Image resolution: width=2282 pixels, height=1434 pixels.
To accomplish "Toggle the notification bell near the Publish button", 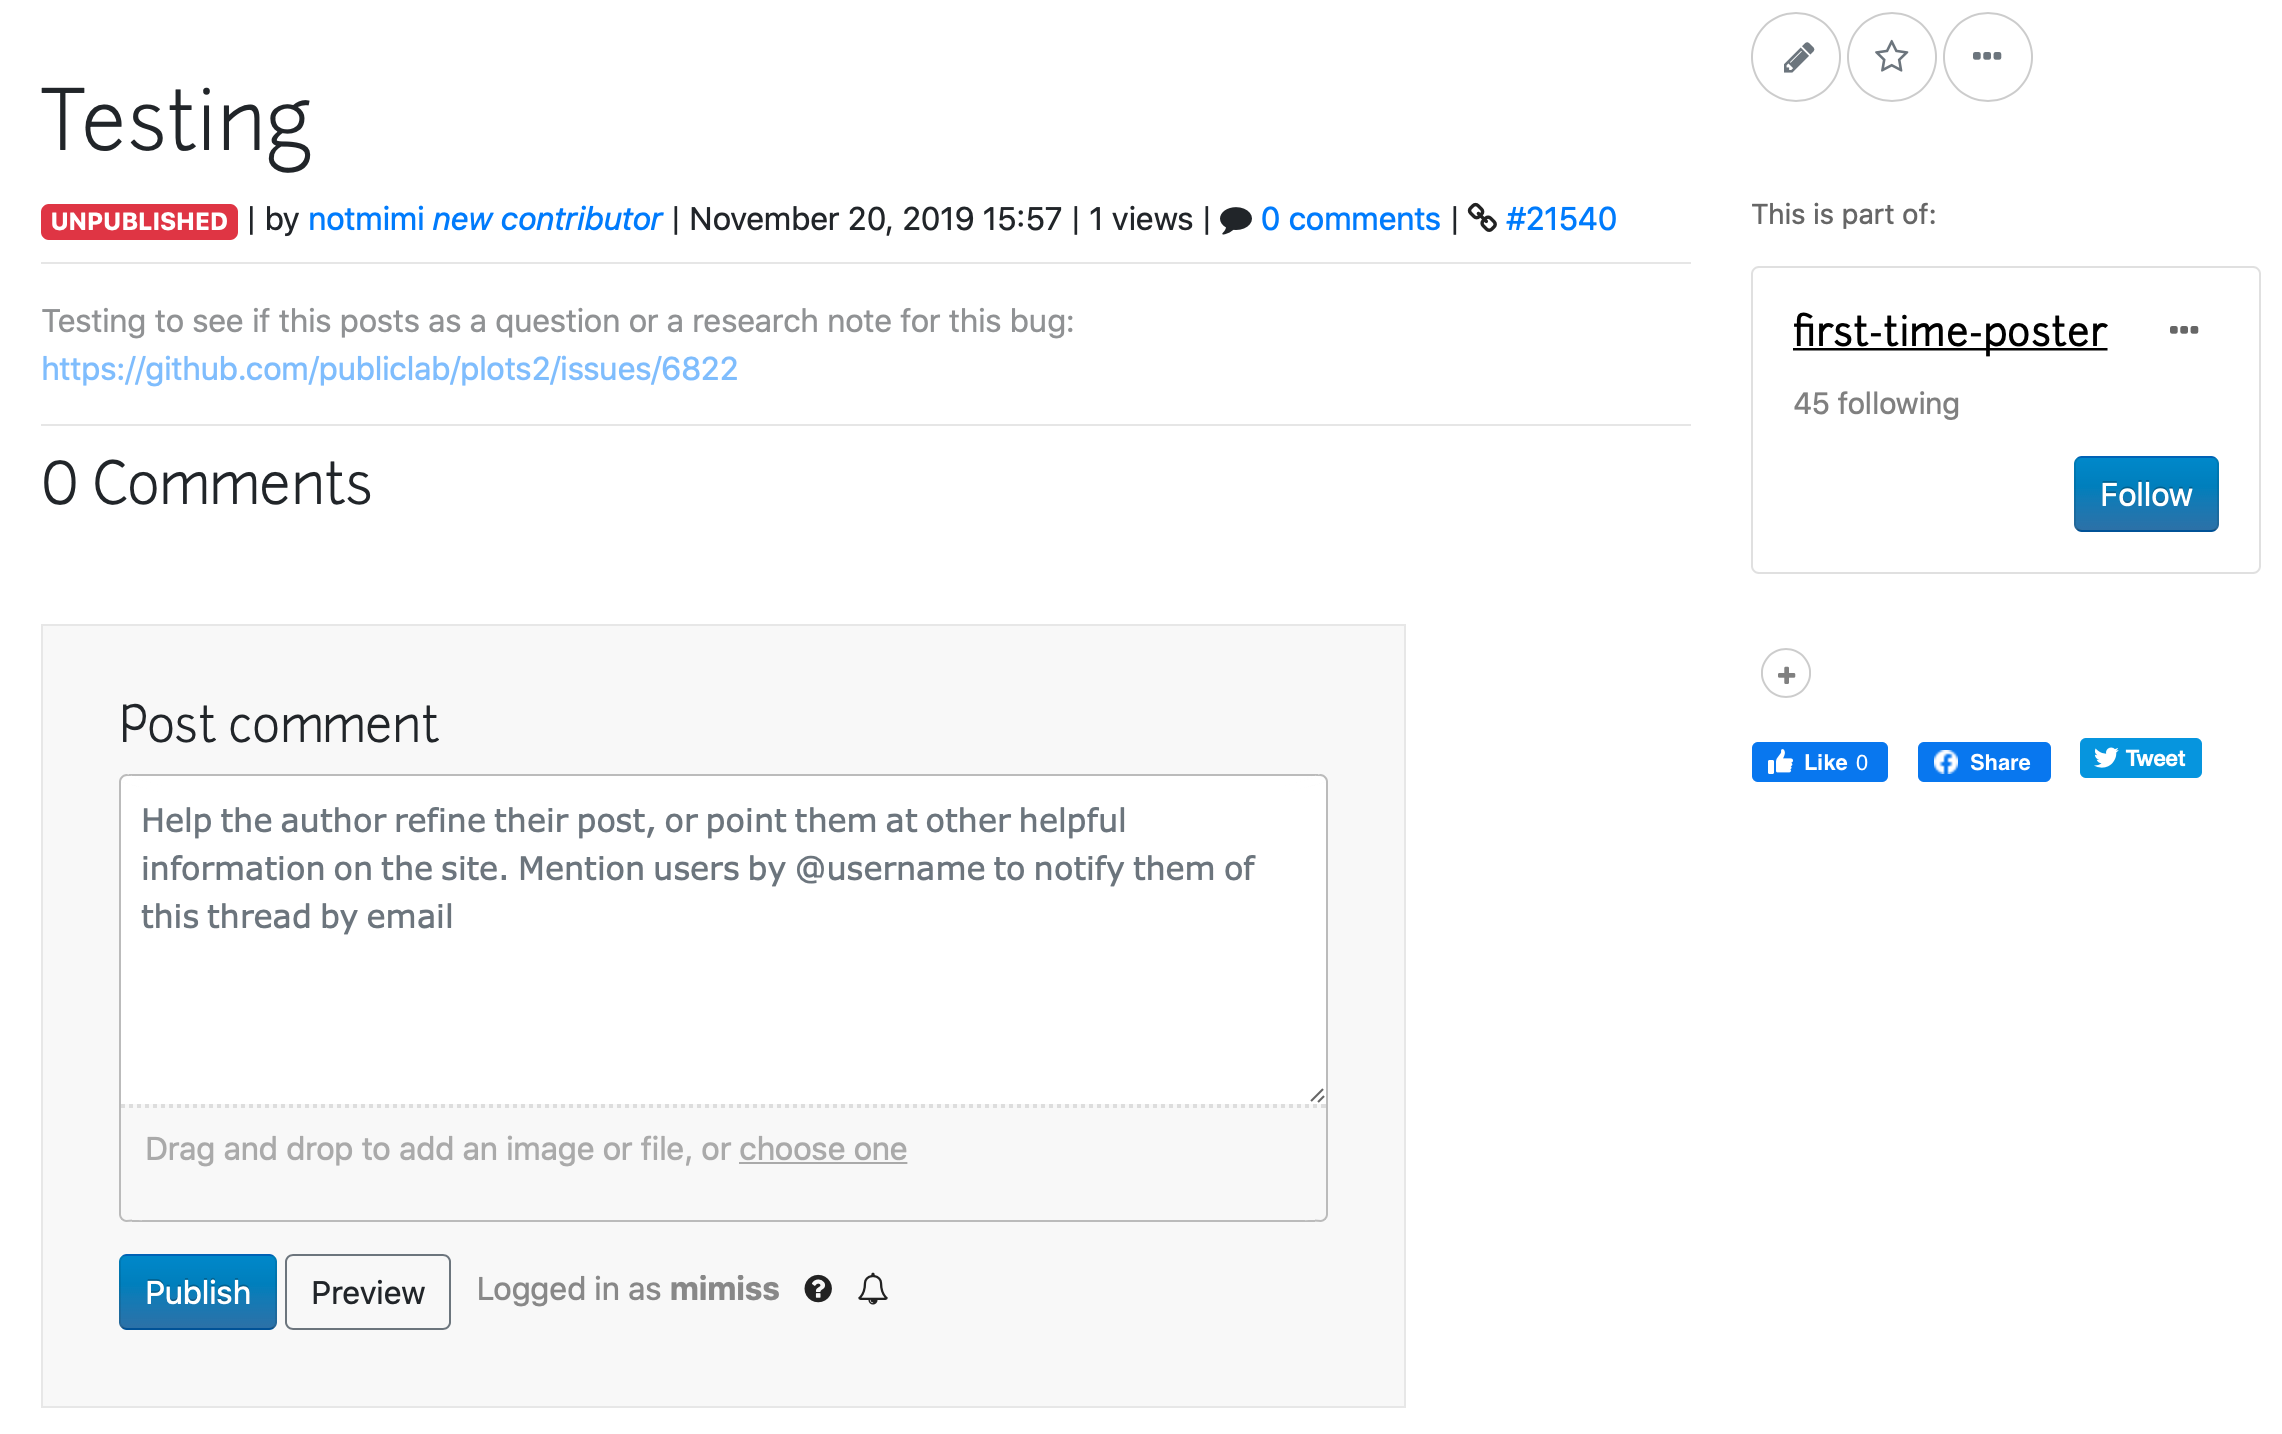I will tap(872, 1290).
